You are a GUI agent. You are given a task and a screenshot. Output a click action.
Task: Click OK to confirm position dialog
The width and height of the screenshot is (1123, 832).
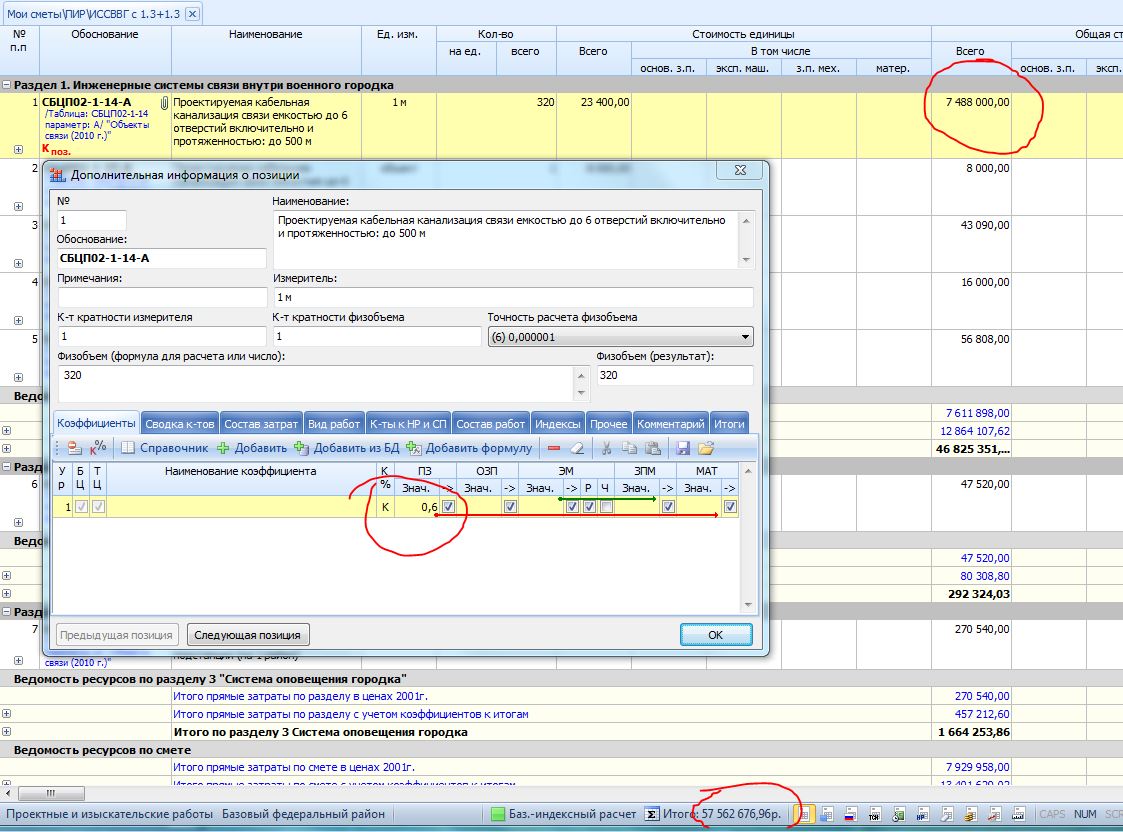pos(715,635)
